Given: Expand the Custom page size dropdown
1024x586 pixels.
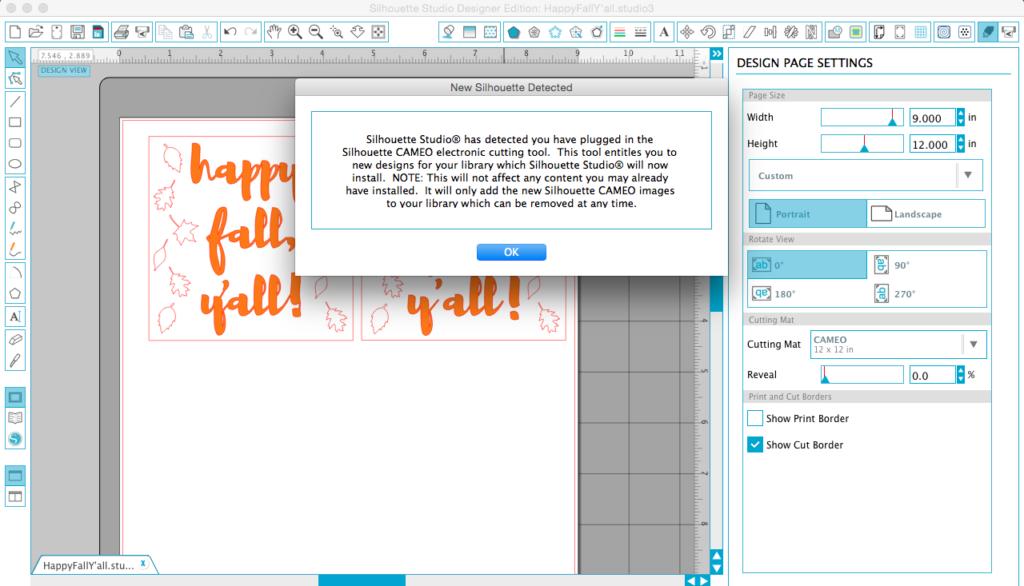Looking at the screenshot, I should [865, 175].
